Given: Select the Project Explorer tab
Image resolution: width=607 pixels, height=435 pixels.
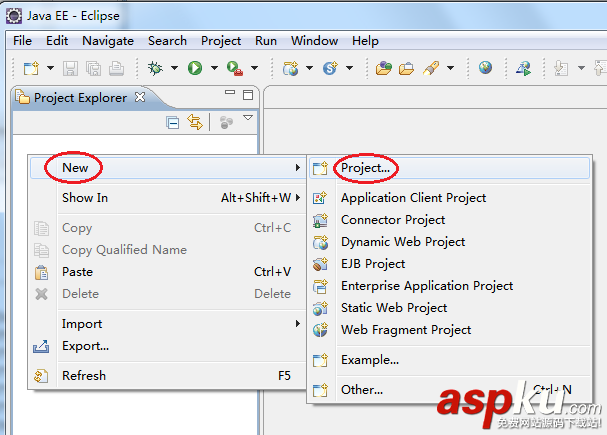Looking at the screenshot, I should 80,98.
